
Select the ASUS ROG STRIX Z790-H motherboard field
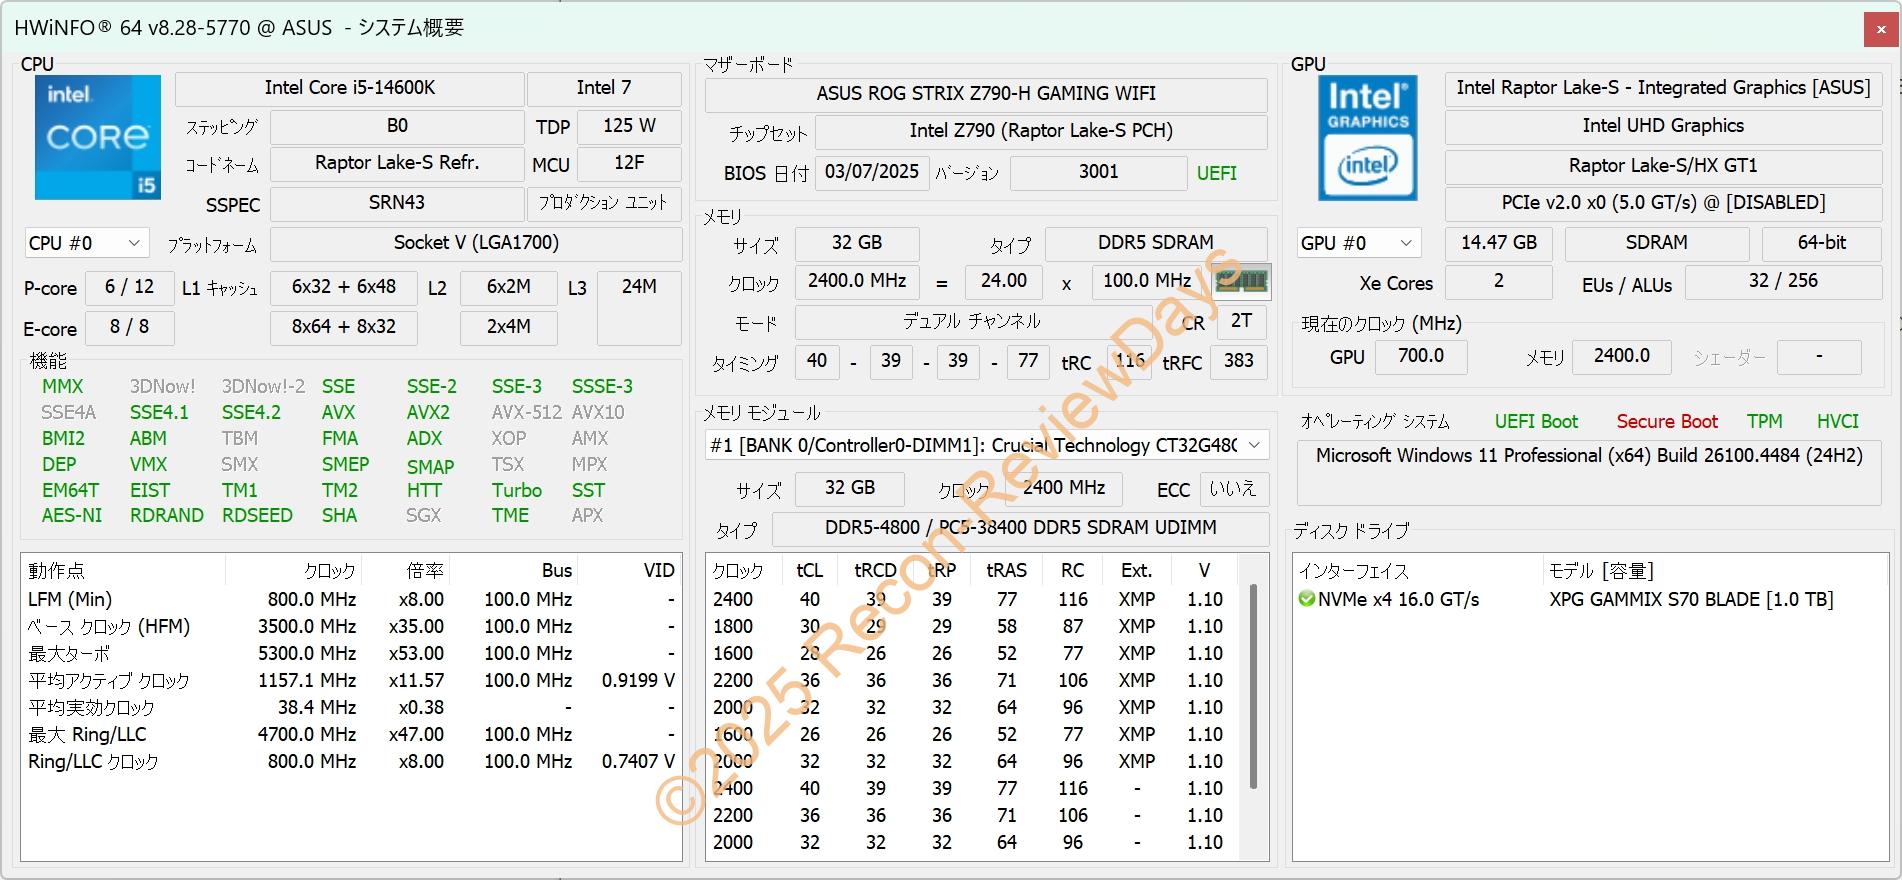[985, 94]
